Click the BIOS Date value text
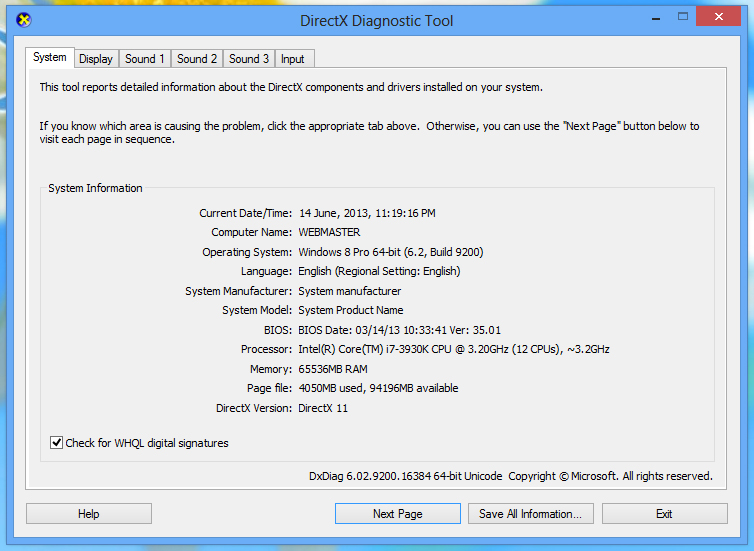754x551 pixels. click(399, 330)
